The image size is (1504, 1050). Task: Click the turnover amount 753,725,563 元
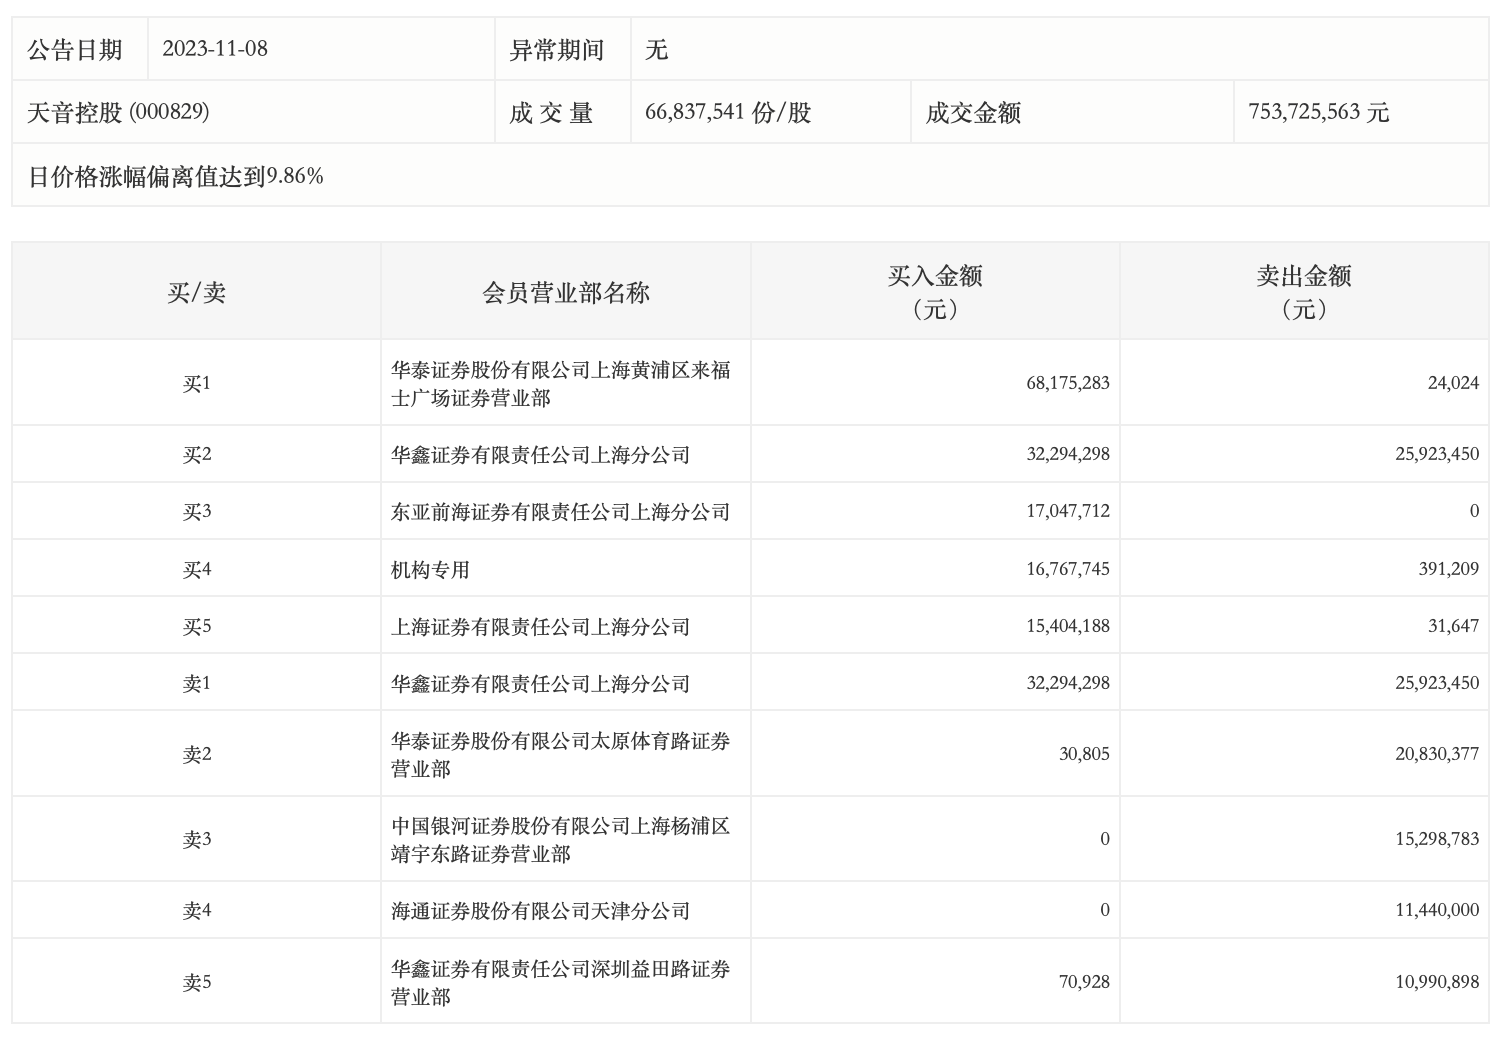(x=1318, y=112)
